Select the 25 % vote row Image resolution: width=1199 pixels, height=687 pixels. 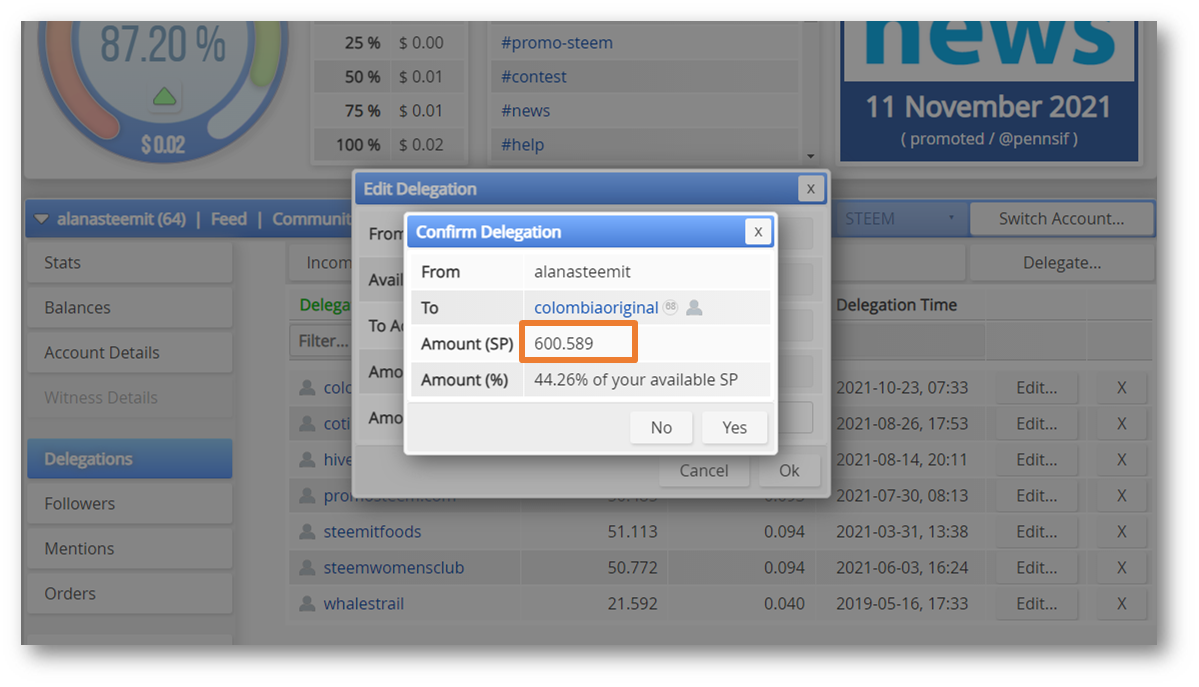tap(389, 43)
